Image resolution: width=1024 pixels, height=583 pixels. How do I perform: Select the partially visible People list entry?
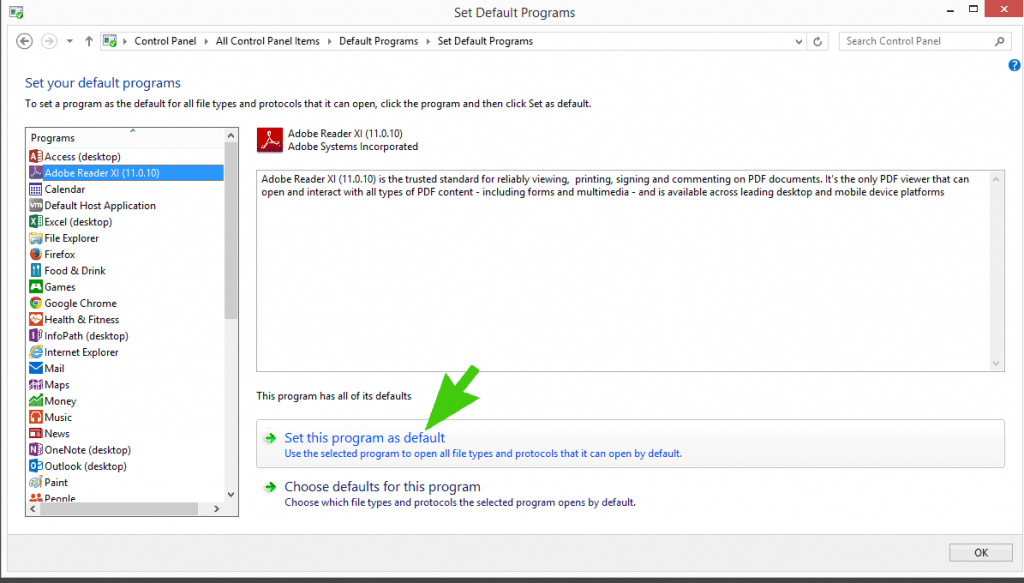(x=60, y=498)
